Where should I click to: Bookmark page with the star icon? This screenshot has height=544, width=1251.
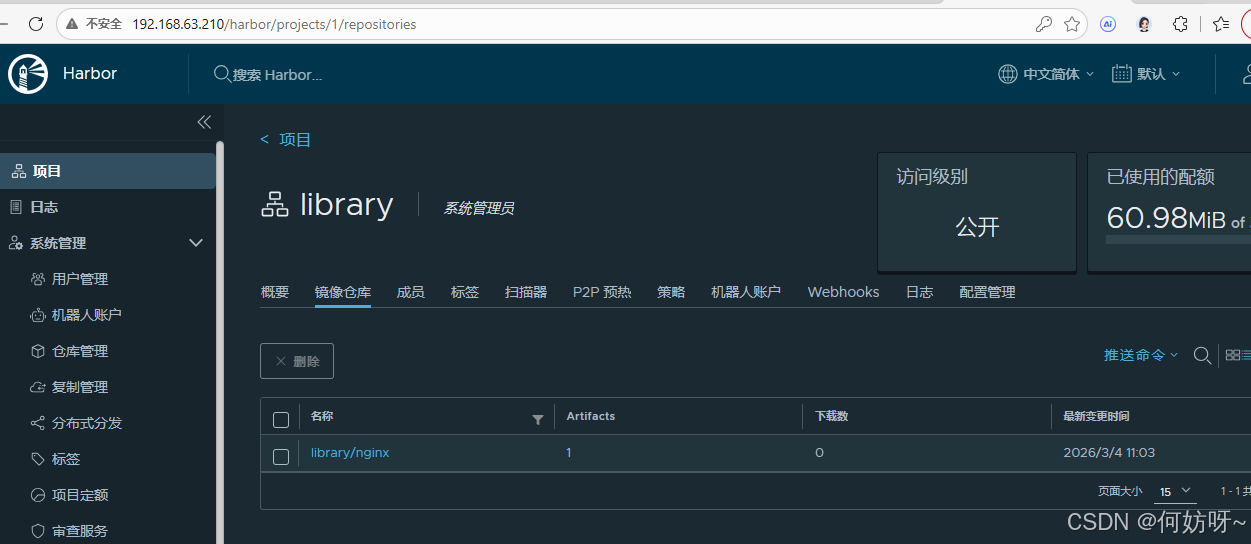click(x=1072, y=24)
